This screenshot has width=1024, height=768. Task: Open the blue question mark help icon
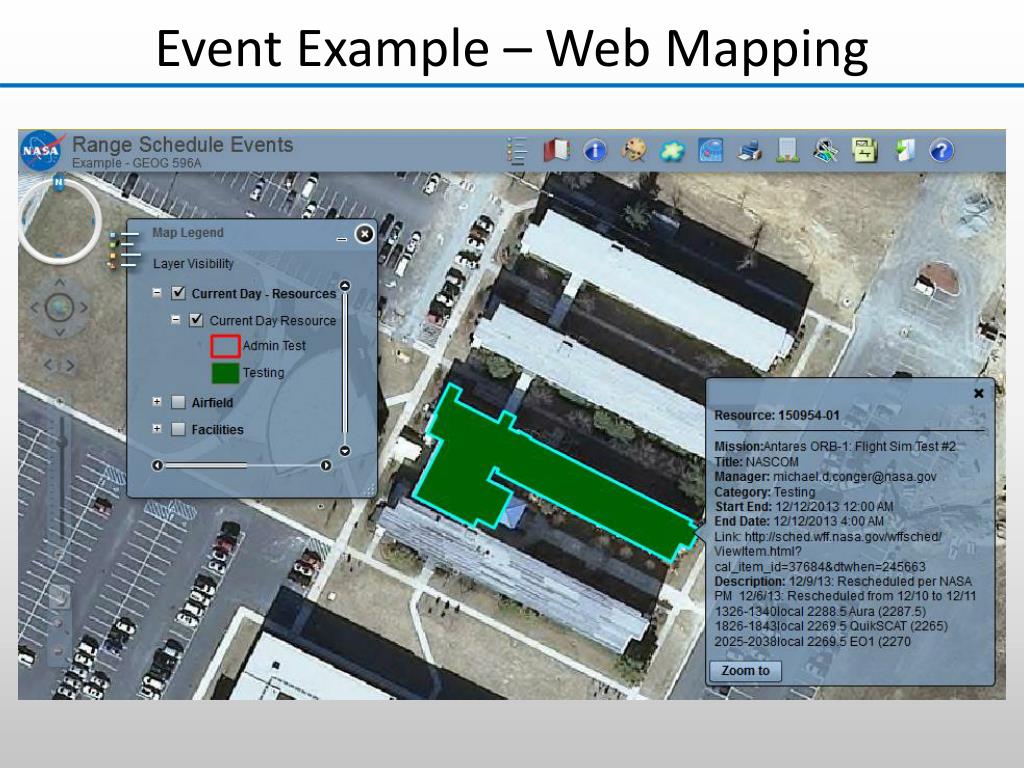(941, 151)
